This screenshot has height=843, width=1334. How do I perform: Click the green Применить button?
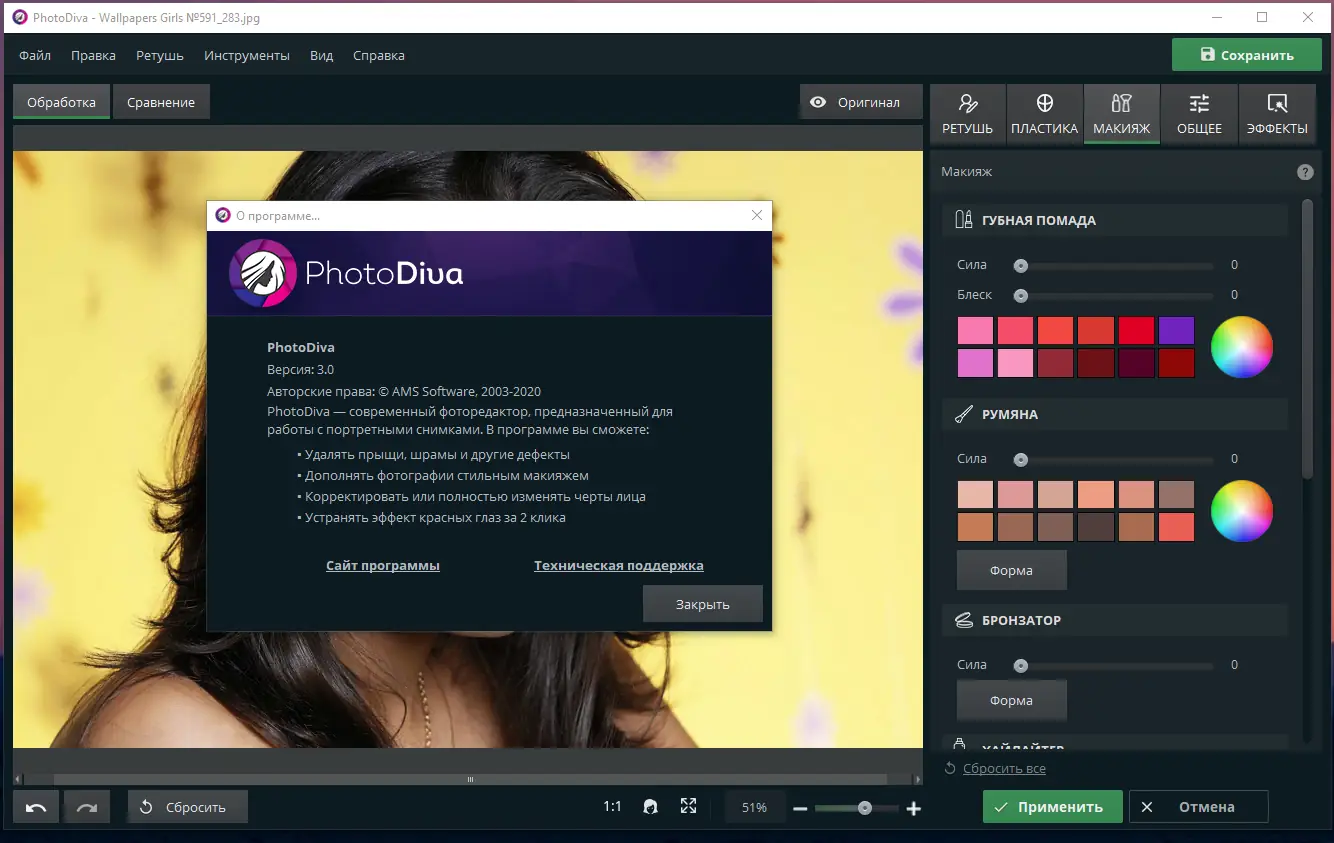(1054, 807)
